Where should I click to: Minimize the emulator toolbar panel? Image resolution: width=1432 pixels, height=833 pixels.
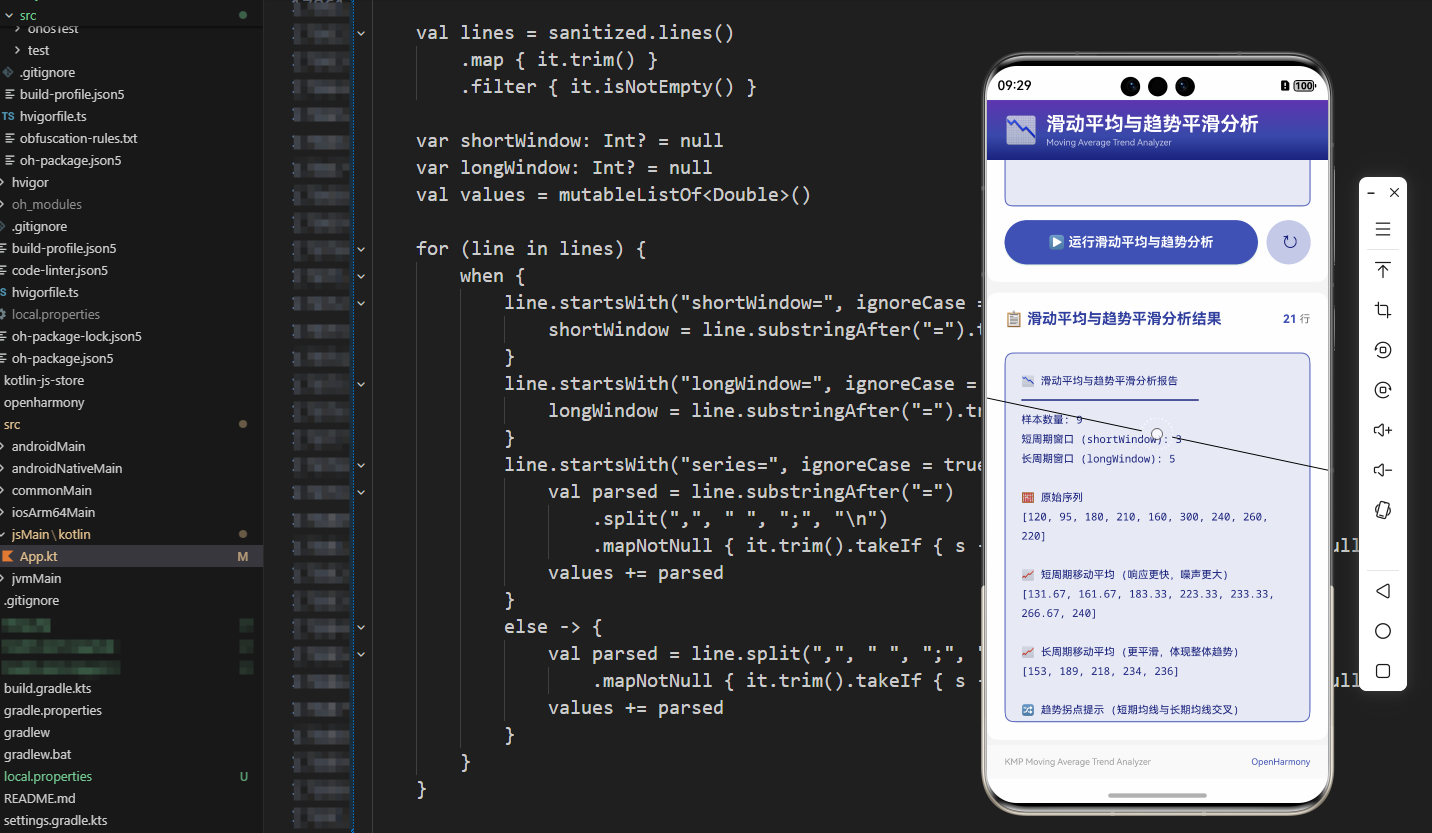(x=1371, y=192)
